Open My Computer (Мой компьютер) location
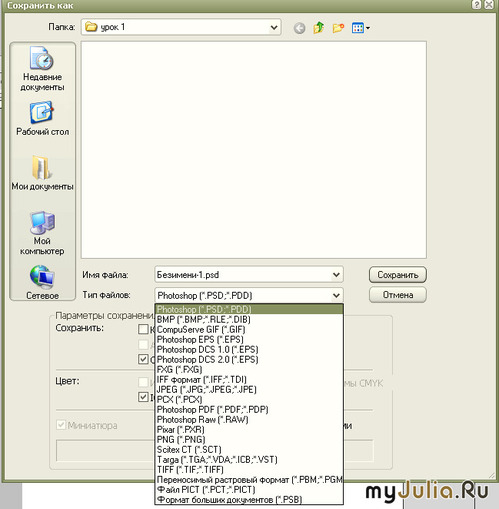The width and height of the screenshot is (499, 509). click(42, 233)
